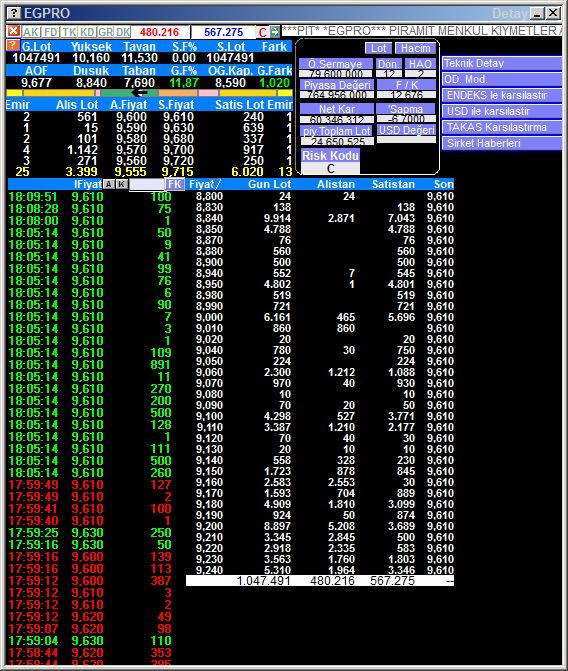Select the FD toolbar icon
568x671 pixels.
click(x=51, y=32)
